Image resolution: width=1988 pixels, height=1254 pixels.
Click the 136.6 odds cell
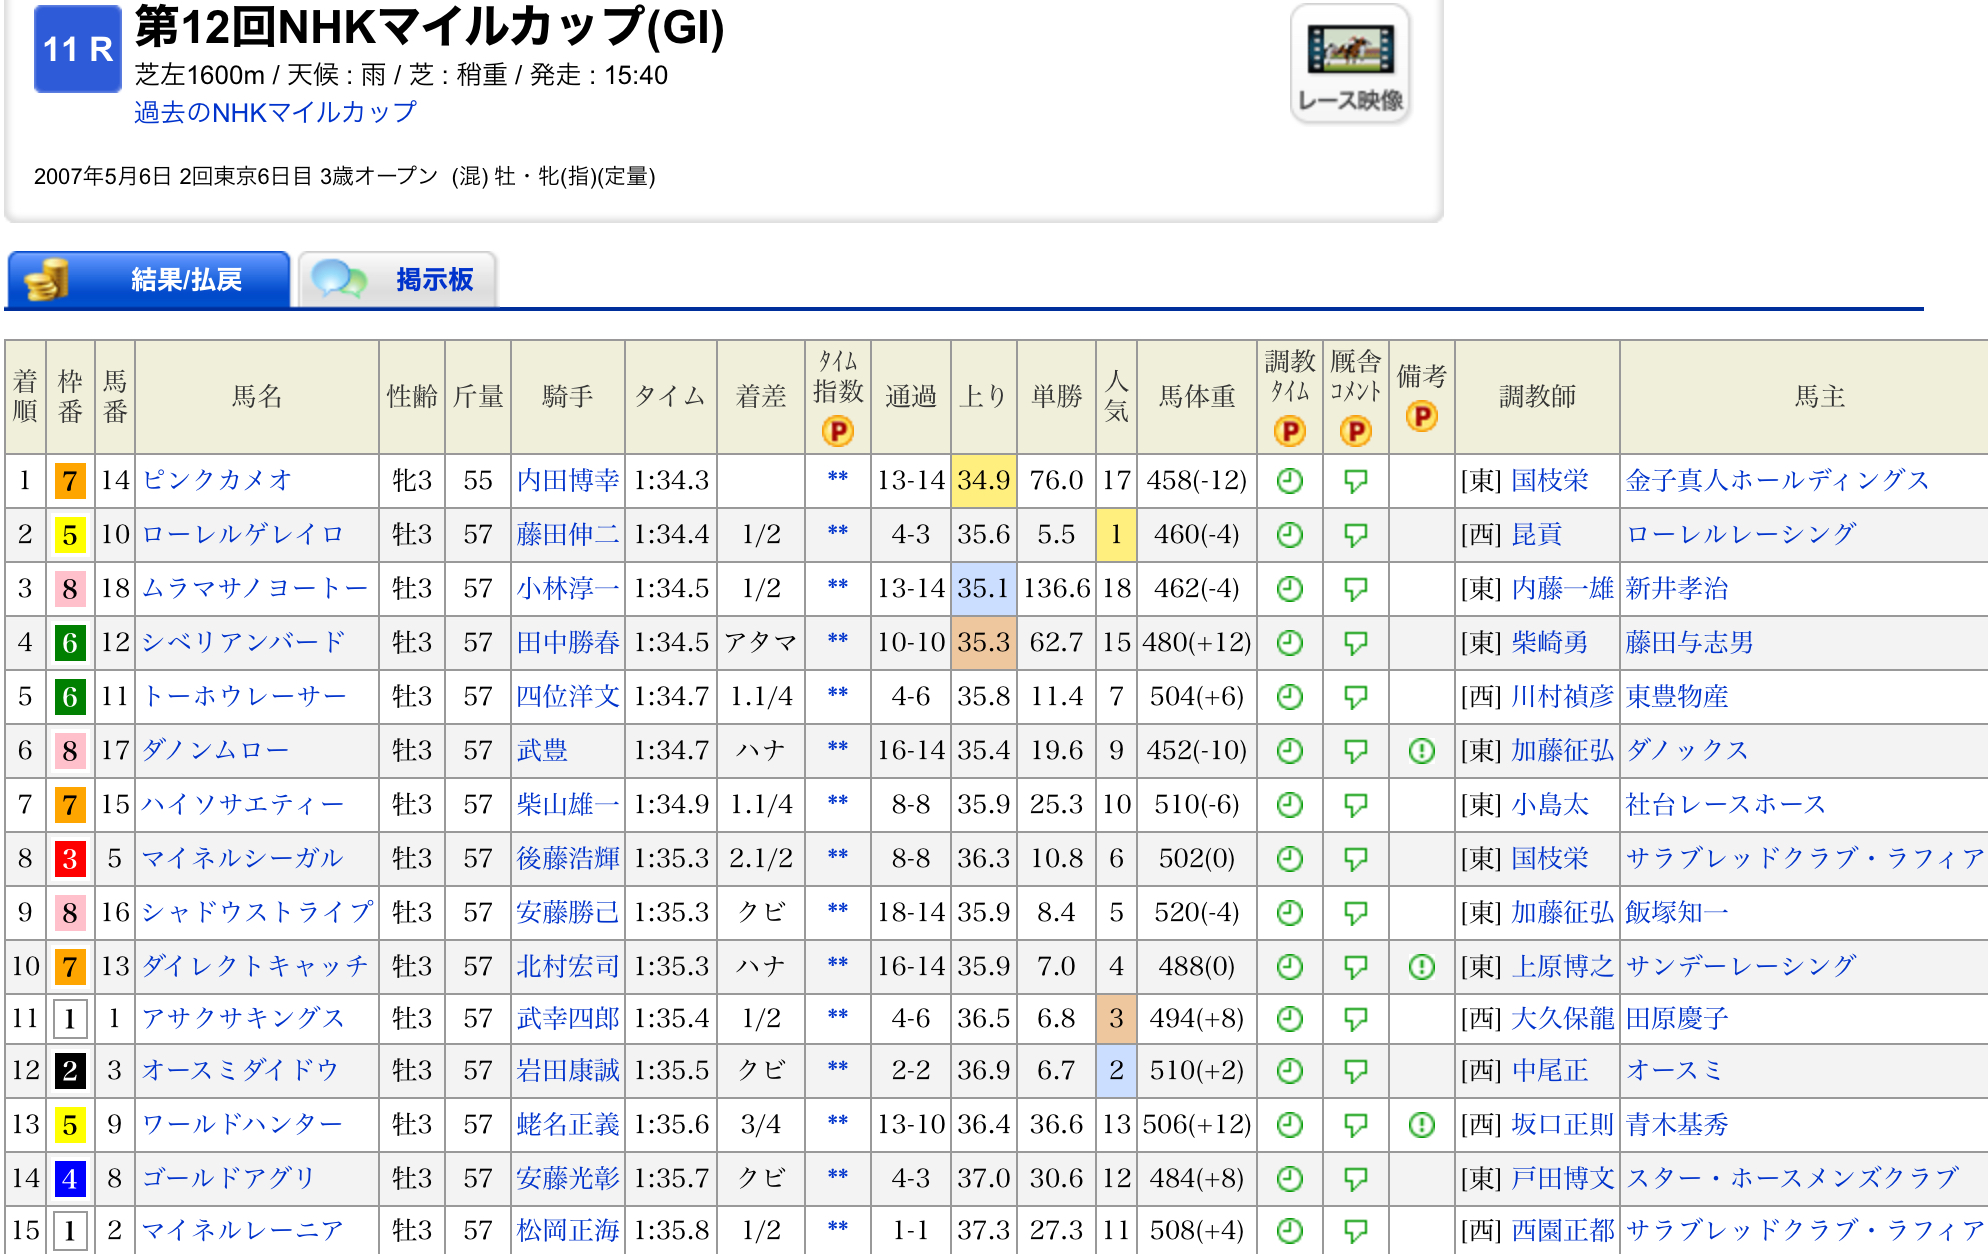click(x=1057, y=589)
